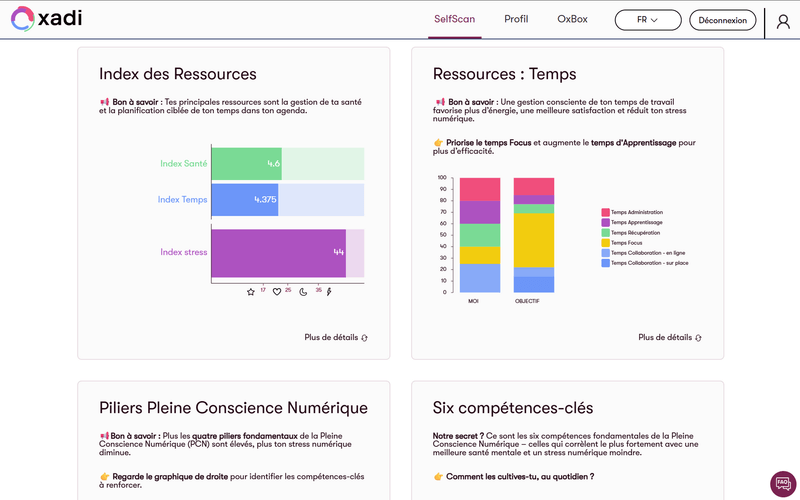Click the star icon under stress scale

click(x=251, y=292)
